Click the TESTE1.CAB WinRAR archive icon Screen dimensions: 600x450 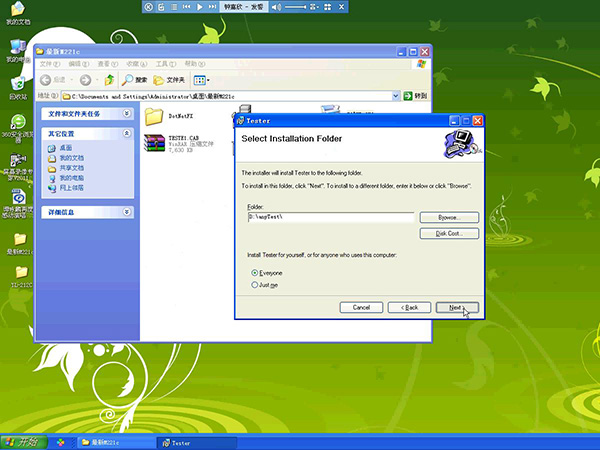[153, 144]
